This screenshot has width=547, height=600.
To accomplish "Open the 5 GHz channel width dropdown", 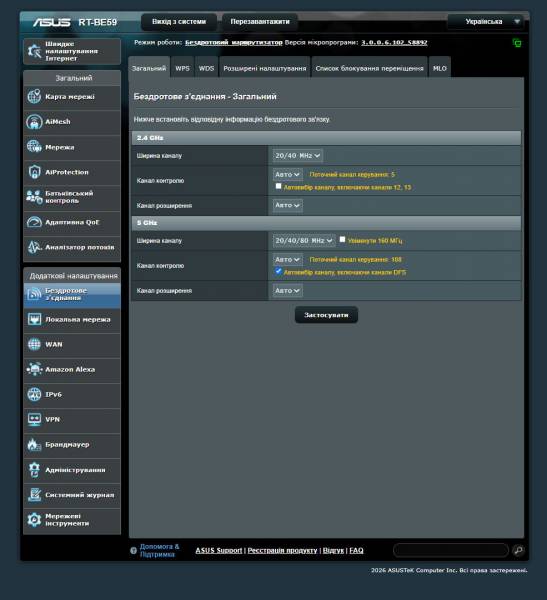I will [304, 241].
